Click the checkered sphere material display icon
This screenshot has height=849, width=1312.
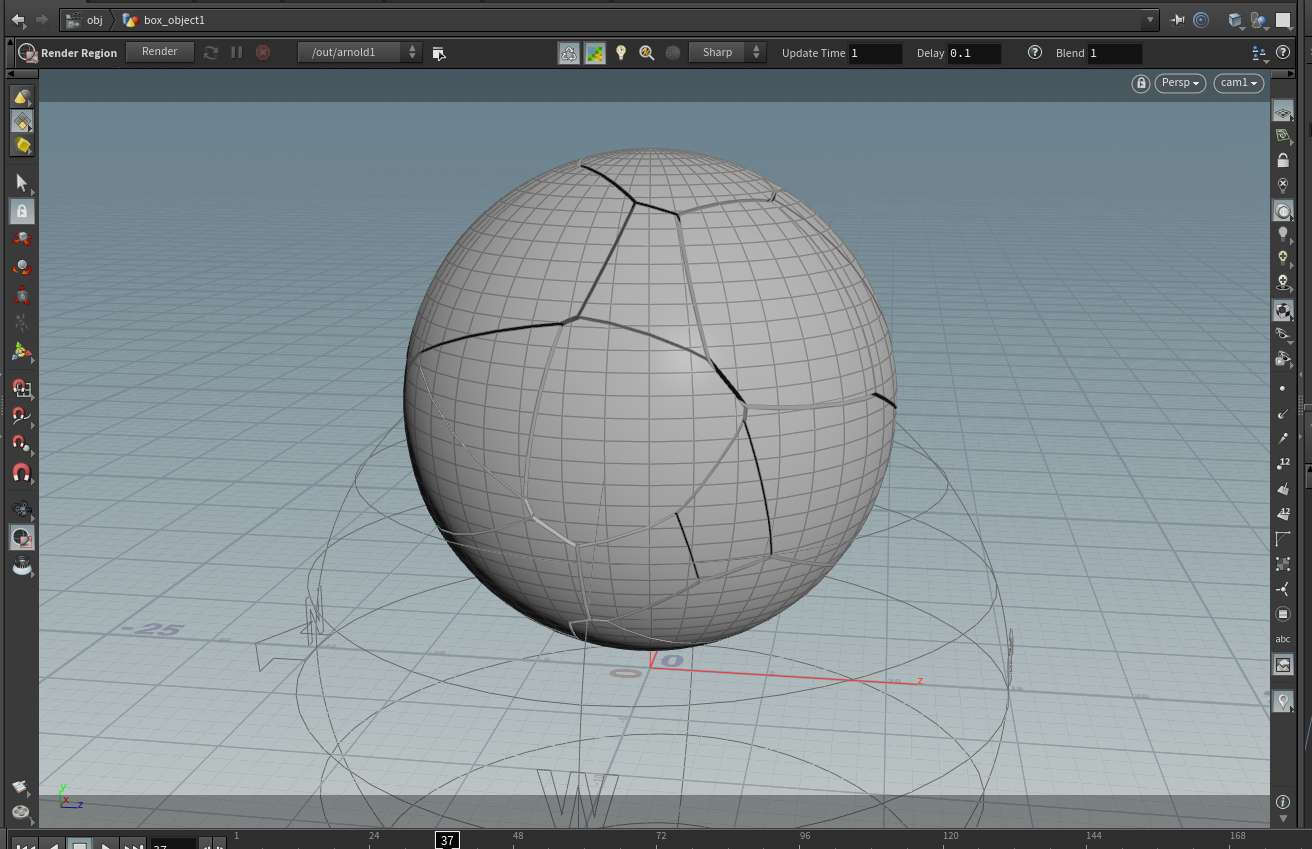pos(1283,311)
